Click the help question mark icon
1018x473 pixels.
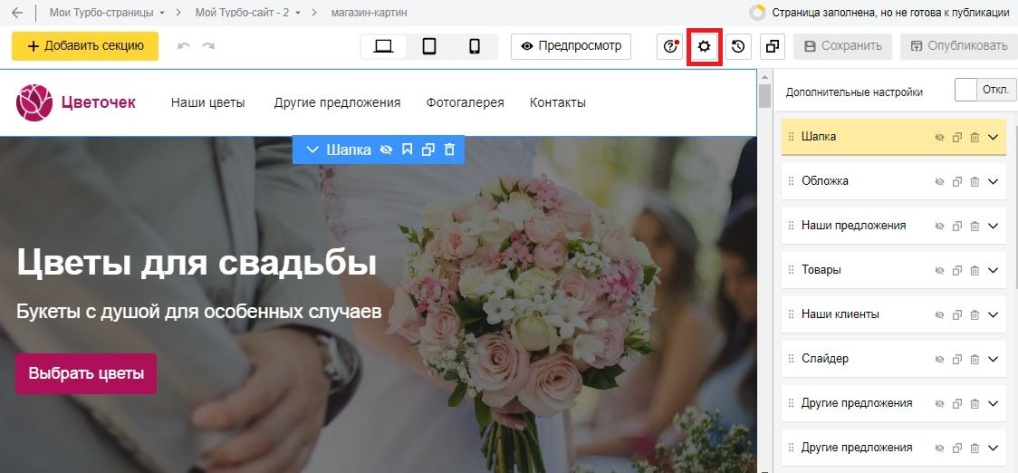(671, 47)
